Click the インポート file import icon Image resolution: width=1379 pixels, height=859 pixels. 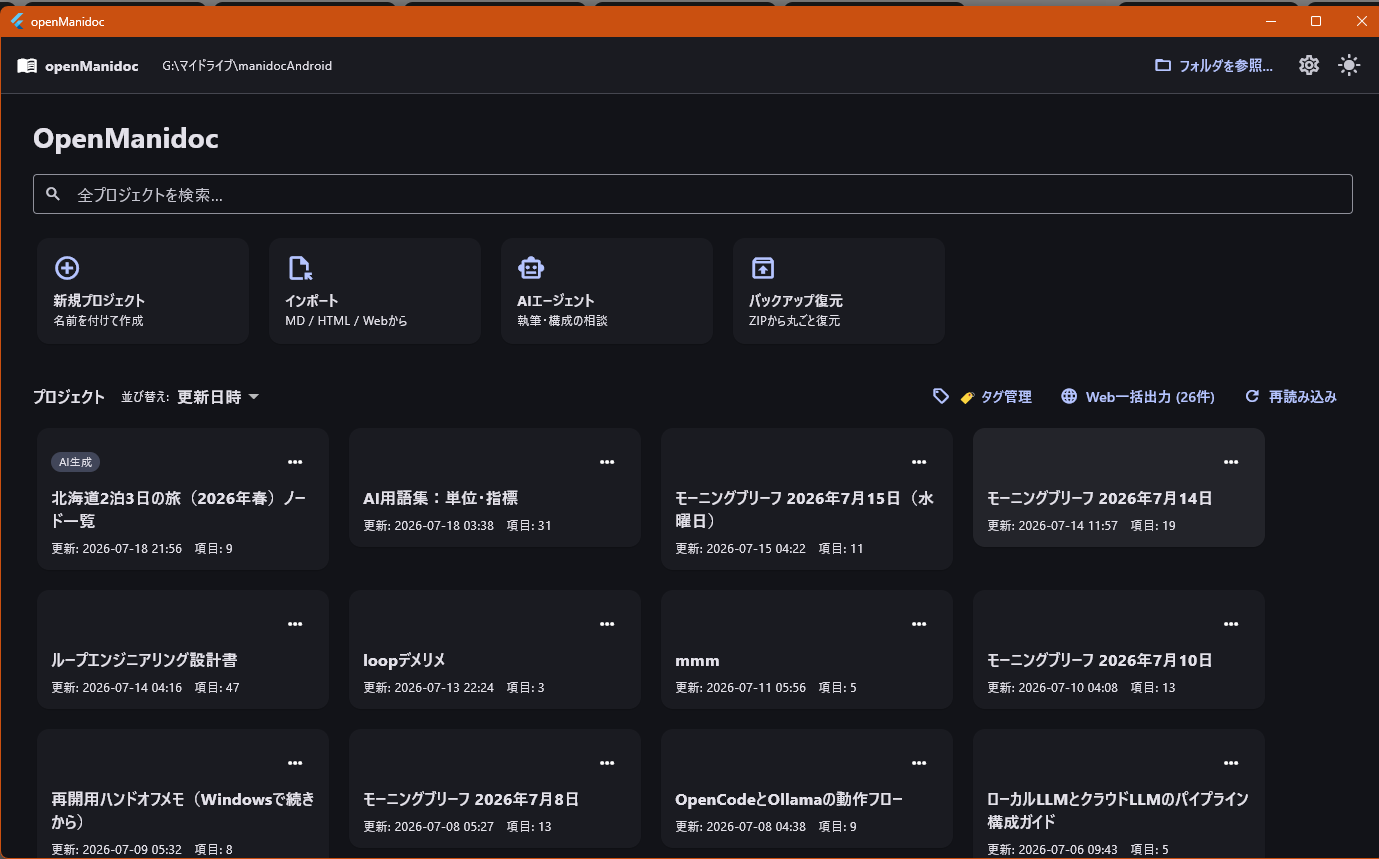click(299, 268)
